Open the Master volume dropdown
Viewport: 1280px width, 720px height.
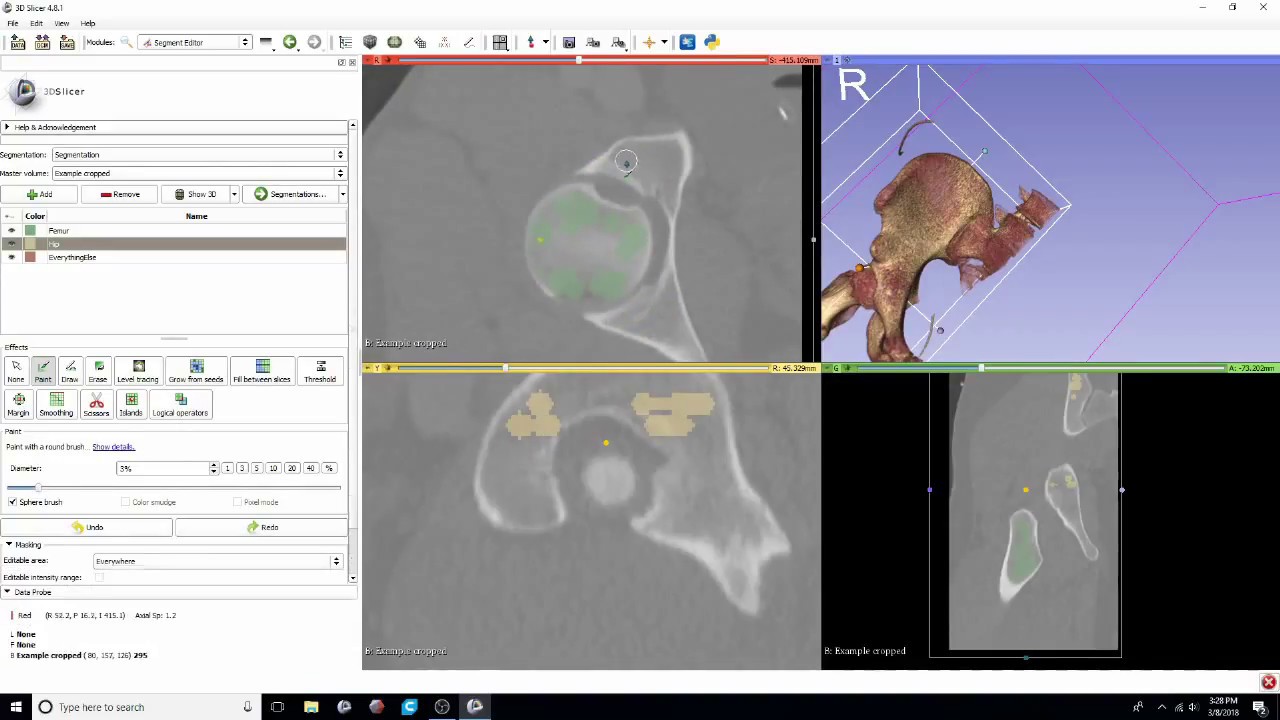pos(198,174)
